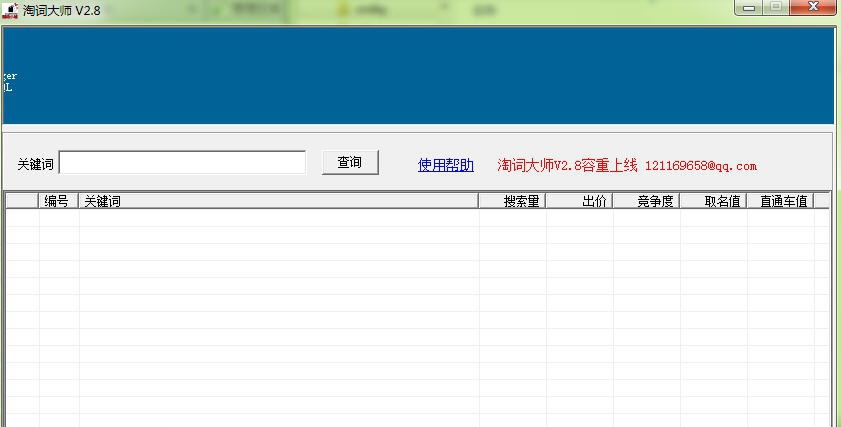Open the 使用帮助 link
Image resolution: width=841 pixels, height=427 pixels.
tap(446, 165)
